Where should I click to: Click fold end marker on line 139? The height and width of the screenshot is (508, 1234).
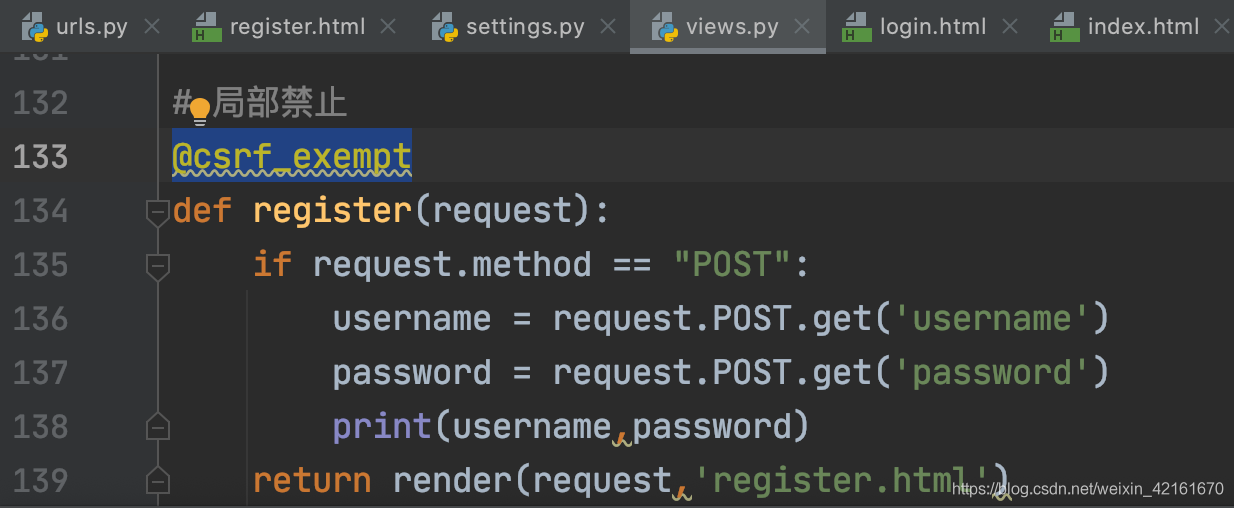[157, 481]
